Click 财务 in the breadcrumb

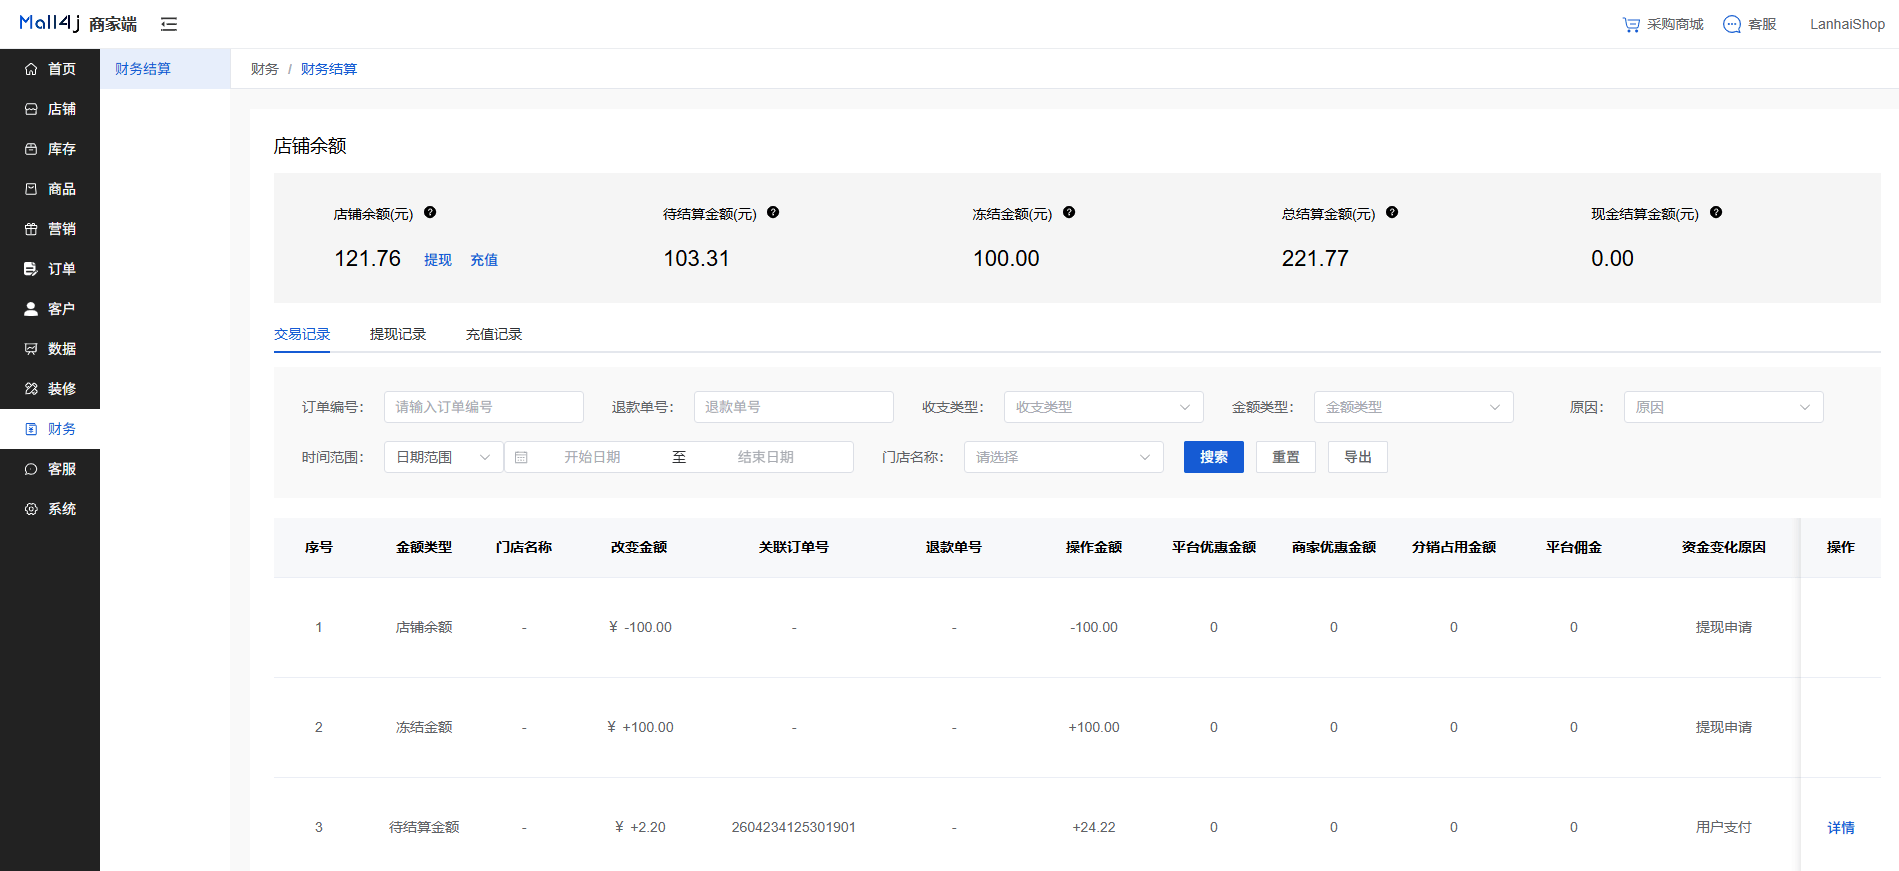(x=265, y=69)
